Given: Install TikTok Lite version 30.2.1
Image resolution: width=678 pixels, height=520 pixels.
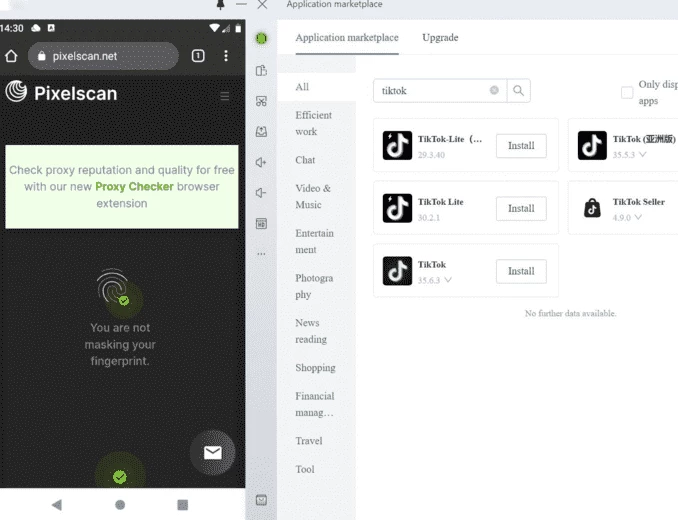Looking at the screenshot, I should click(521, 208).
